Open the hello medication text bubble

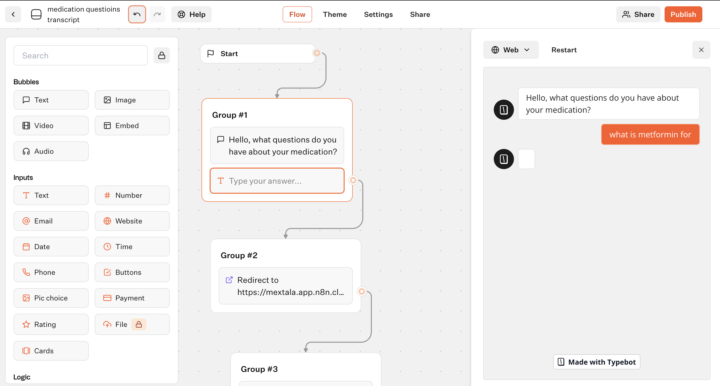277,145
